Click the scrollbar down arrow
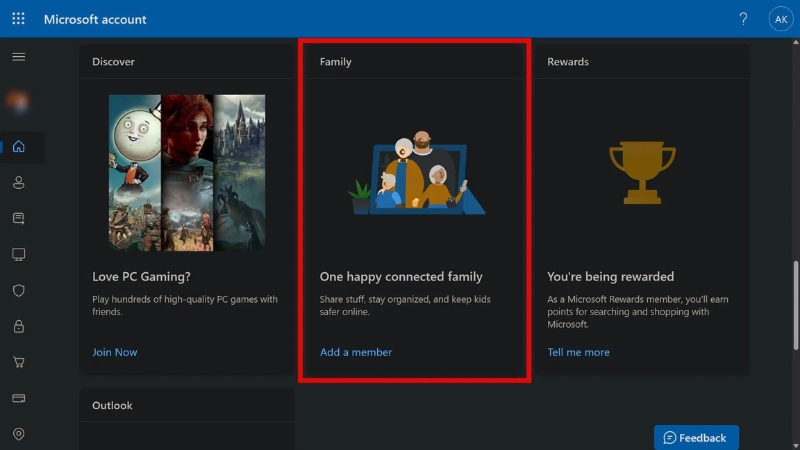This screenshot has width=800, height=450. pyautogui.click(x=795, y=446)
